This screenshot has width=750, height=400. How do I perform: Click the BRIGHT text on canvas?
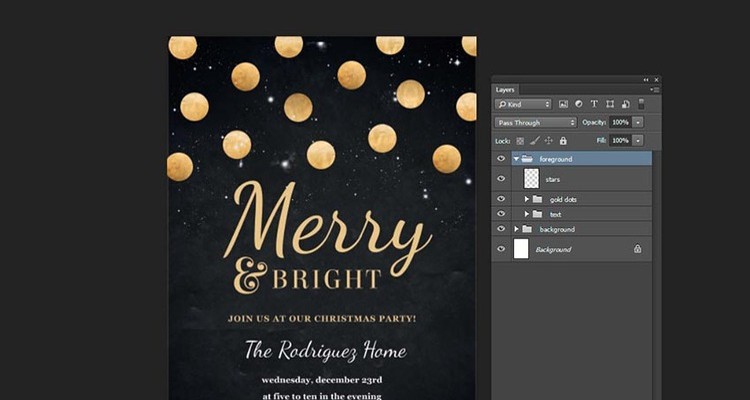click(327, 279)
